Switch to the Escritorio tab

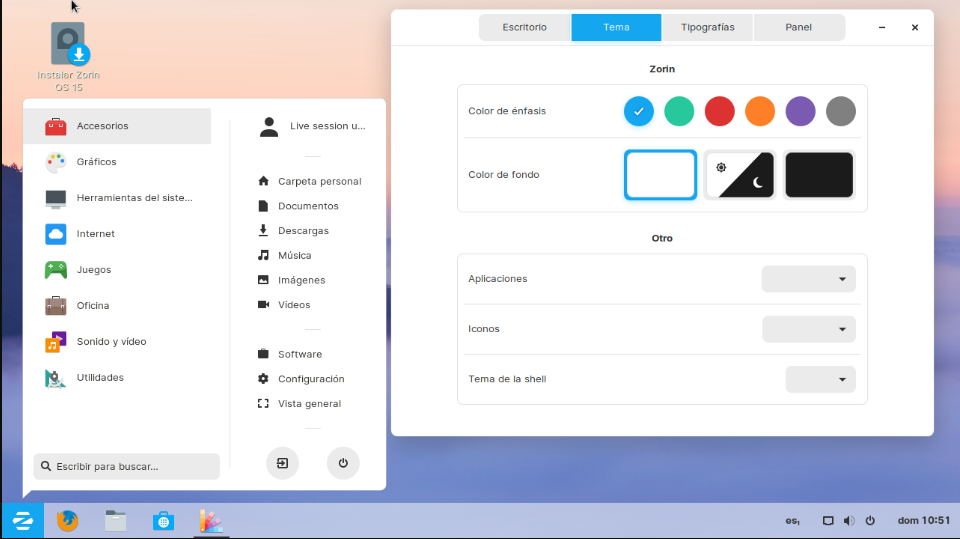click(x=525, y=28)
